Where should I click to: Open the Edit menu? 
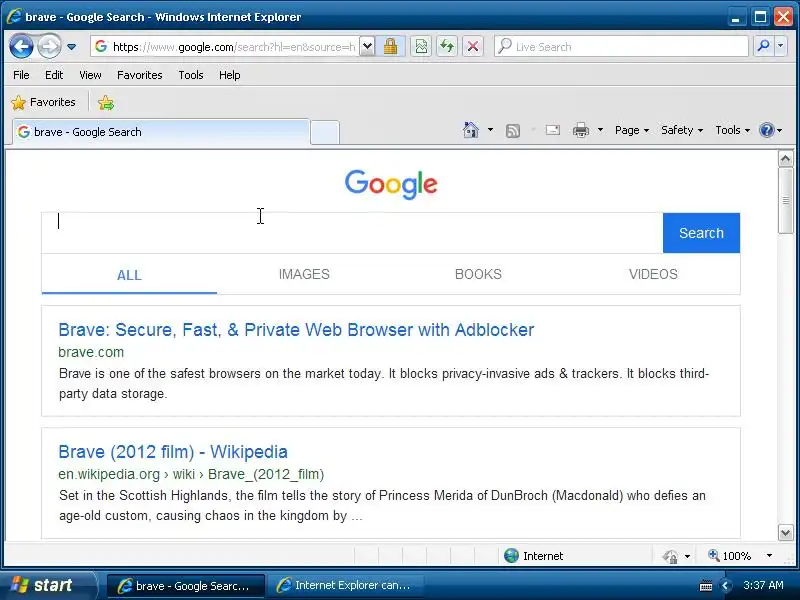pyautogui.click(x=54, y=75)
